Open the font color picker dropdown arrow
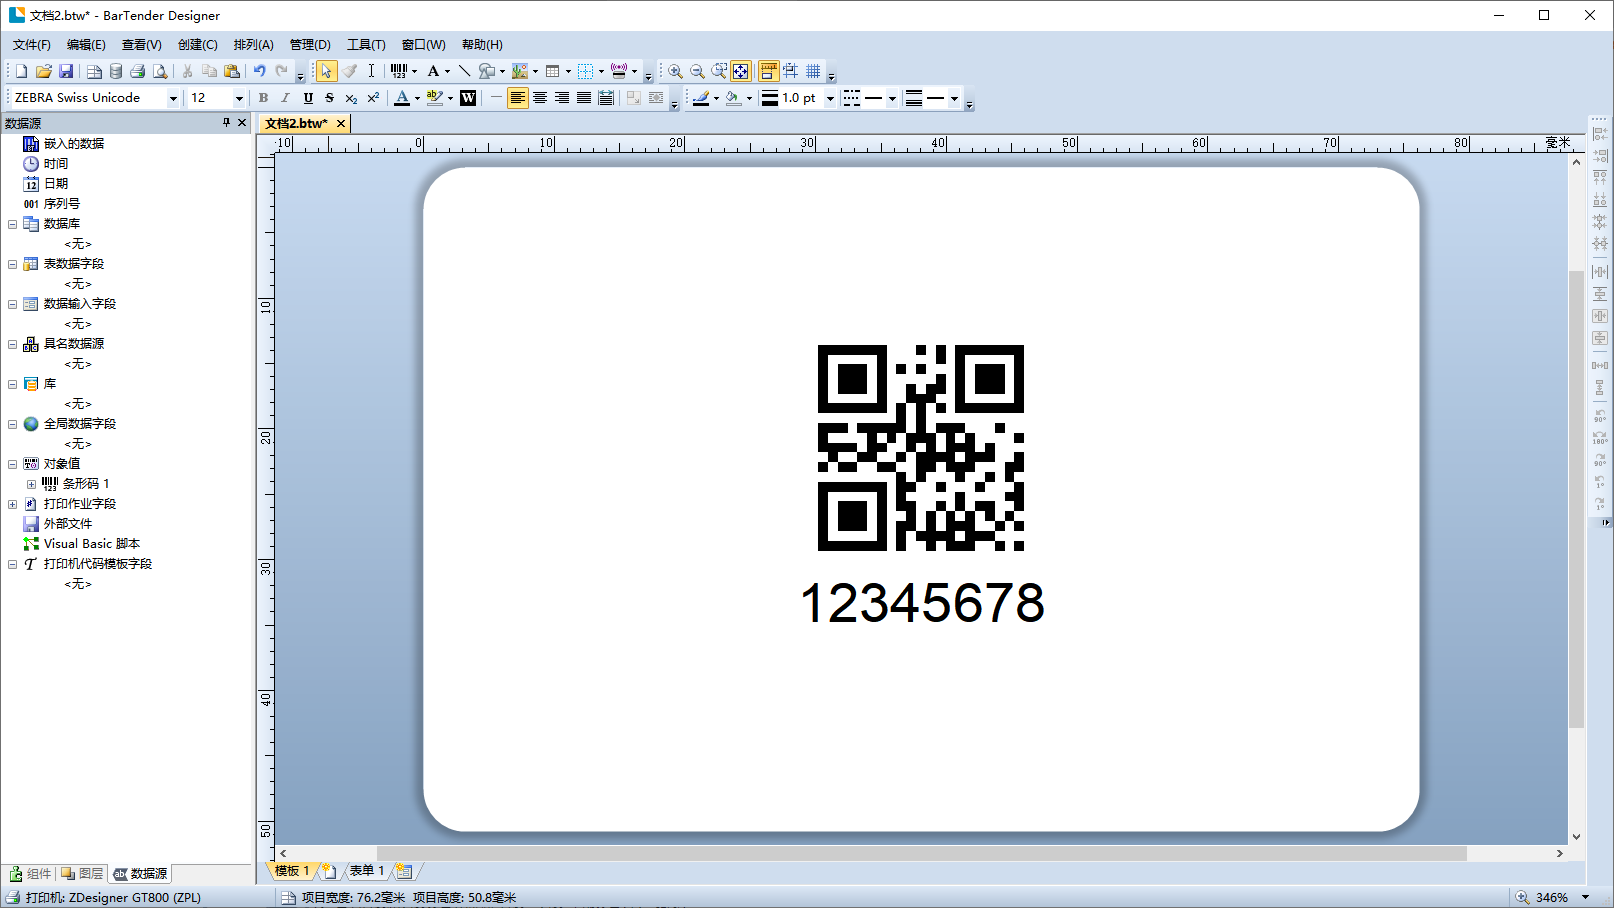Screen dimensions: 1614x908 (417, 98)
